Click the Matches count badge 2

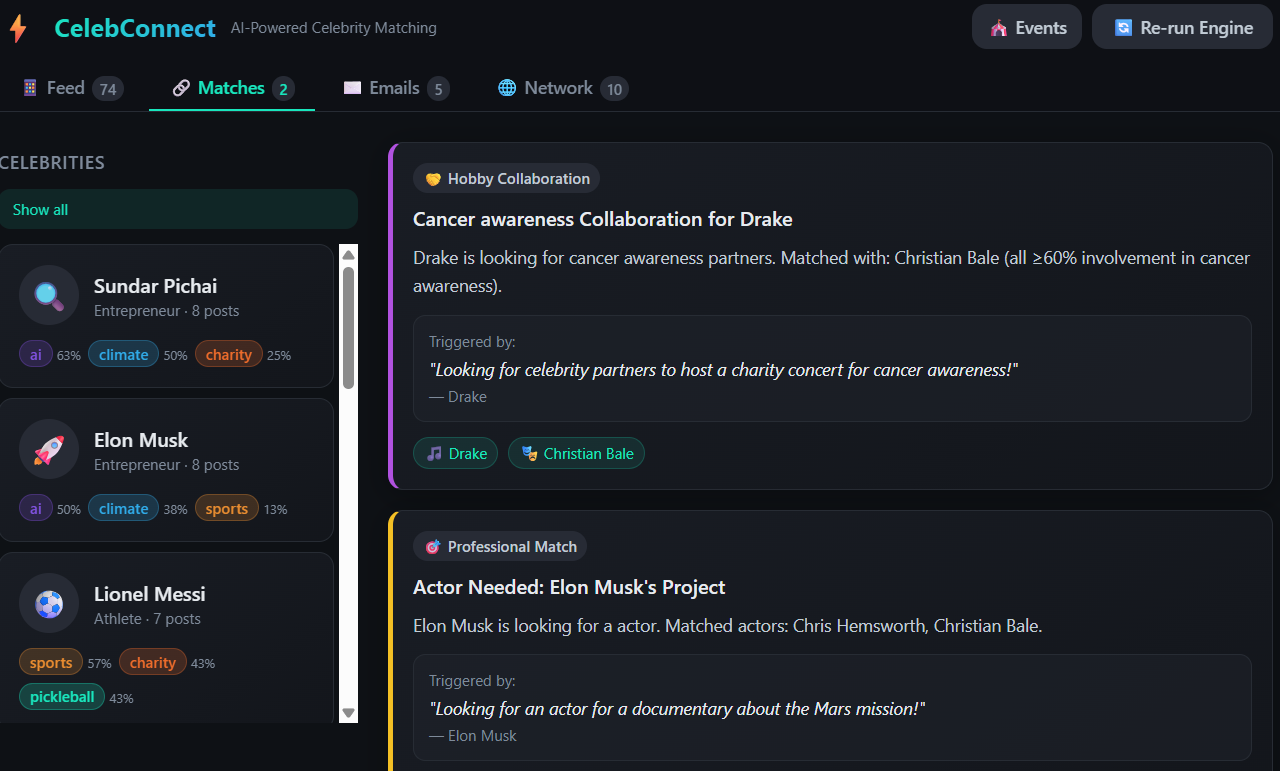point(284,89)
